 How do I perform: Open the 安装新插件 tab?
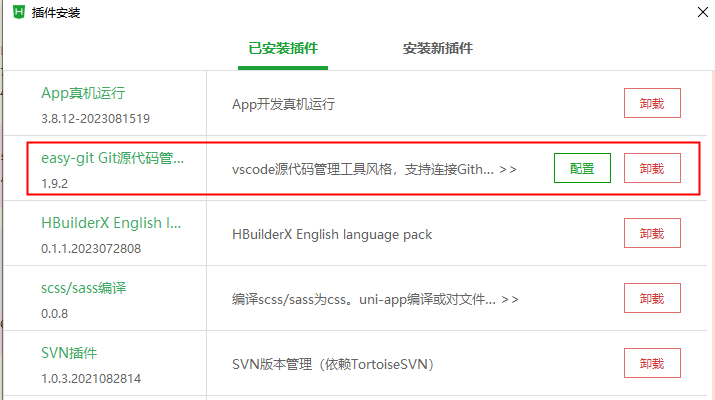tap(438, 48)
